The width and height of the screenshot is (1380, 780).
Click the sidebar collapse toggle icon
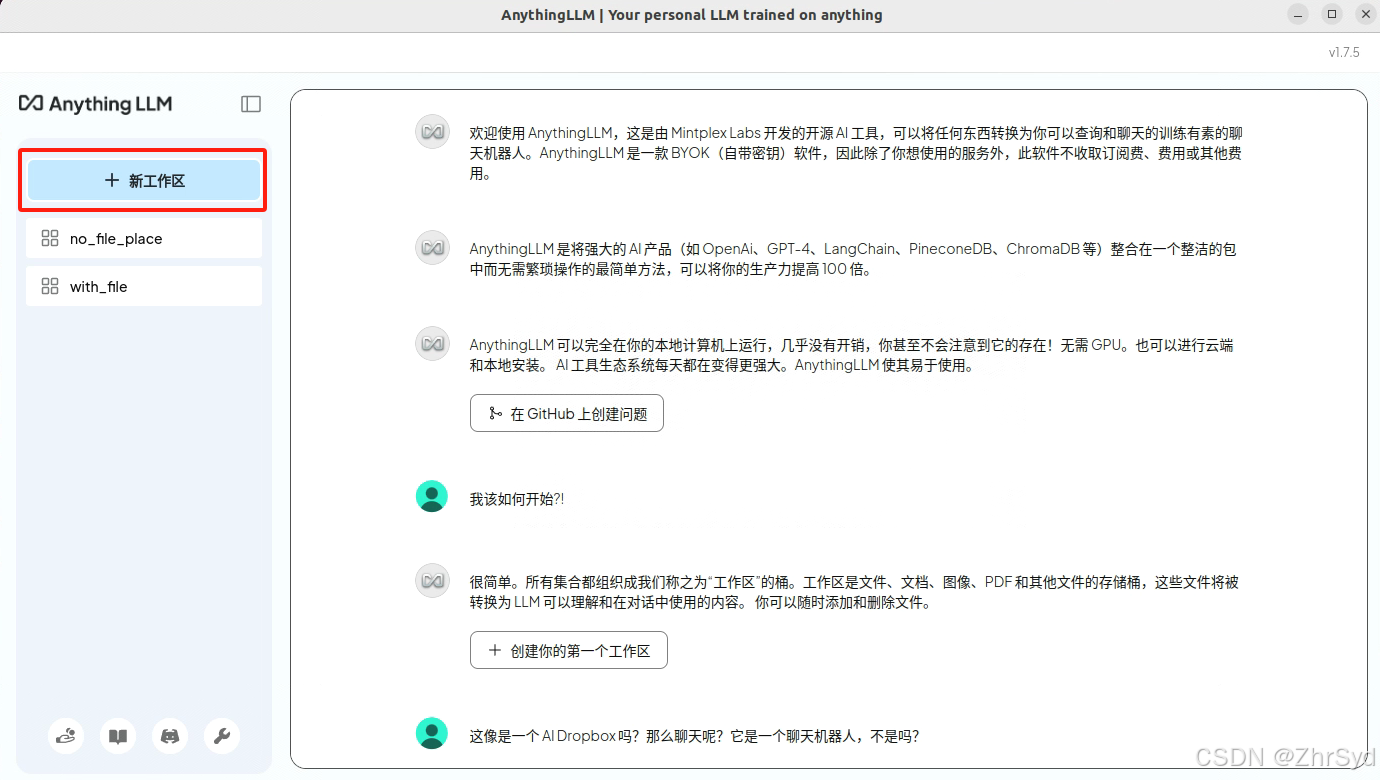[251, 104]
